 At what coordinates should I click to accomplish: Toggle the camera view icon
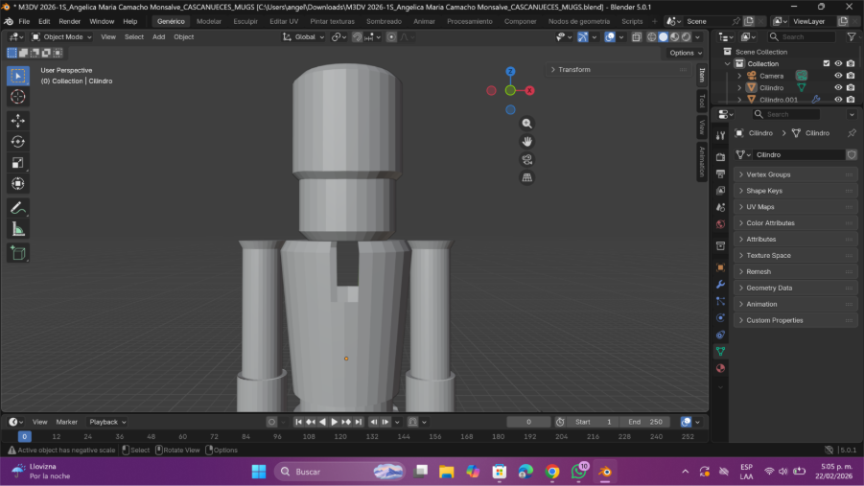[x=527, y=160]
